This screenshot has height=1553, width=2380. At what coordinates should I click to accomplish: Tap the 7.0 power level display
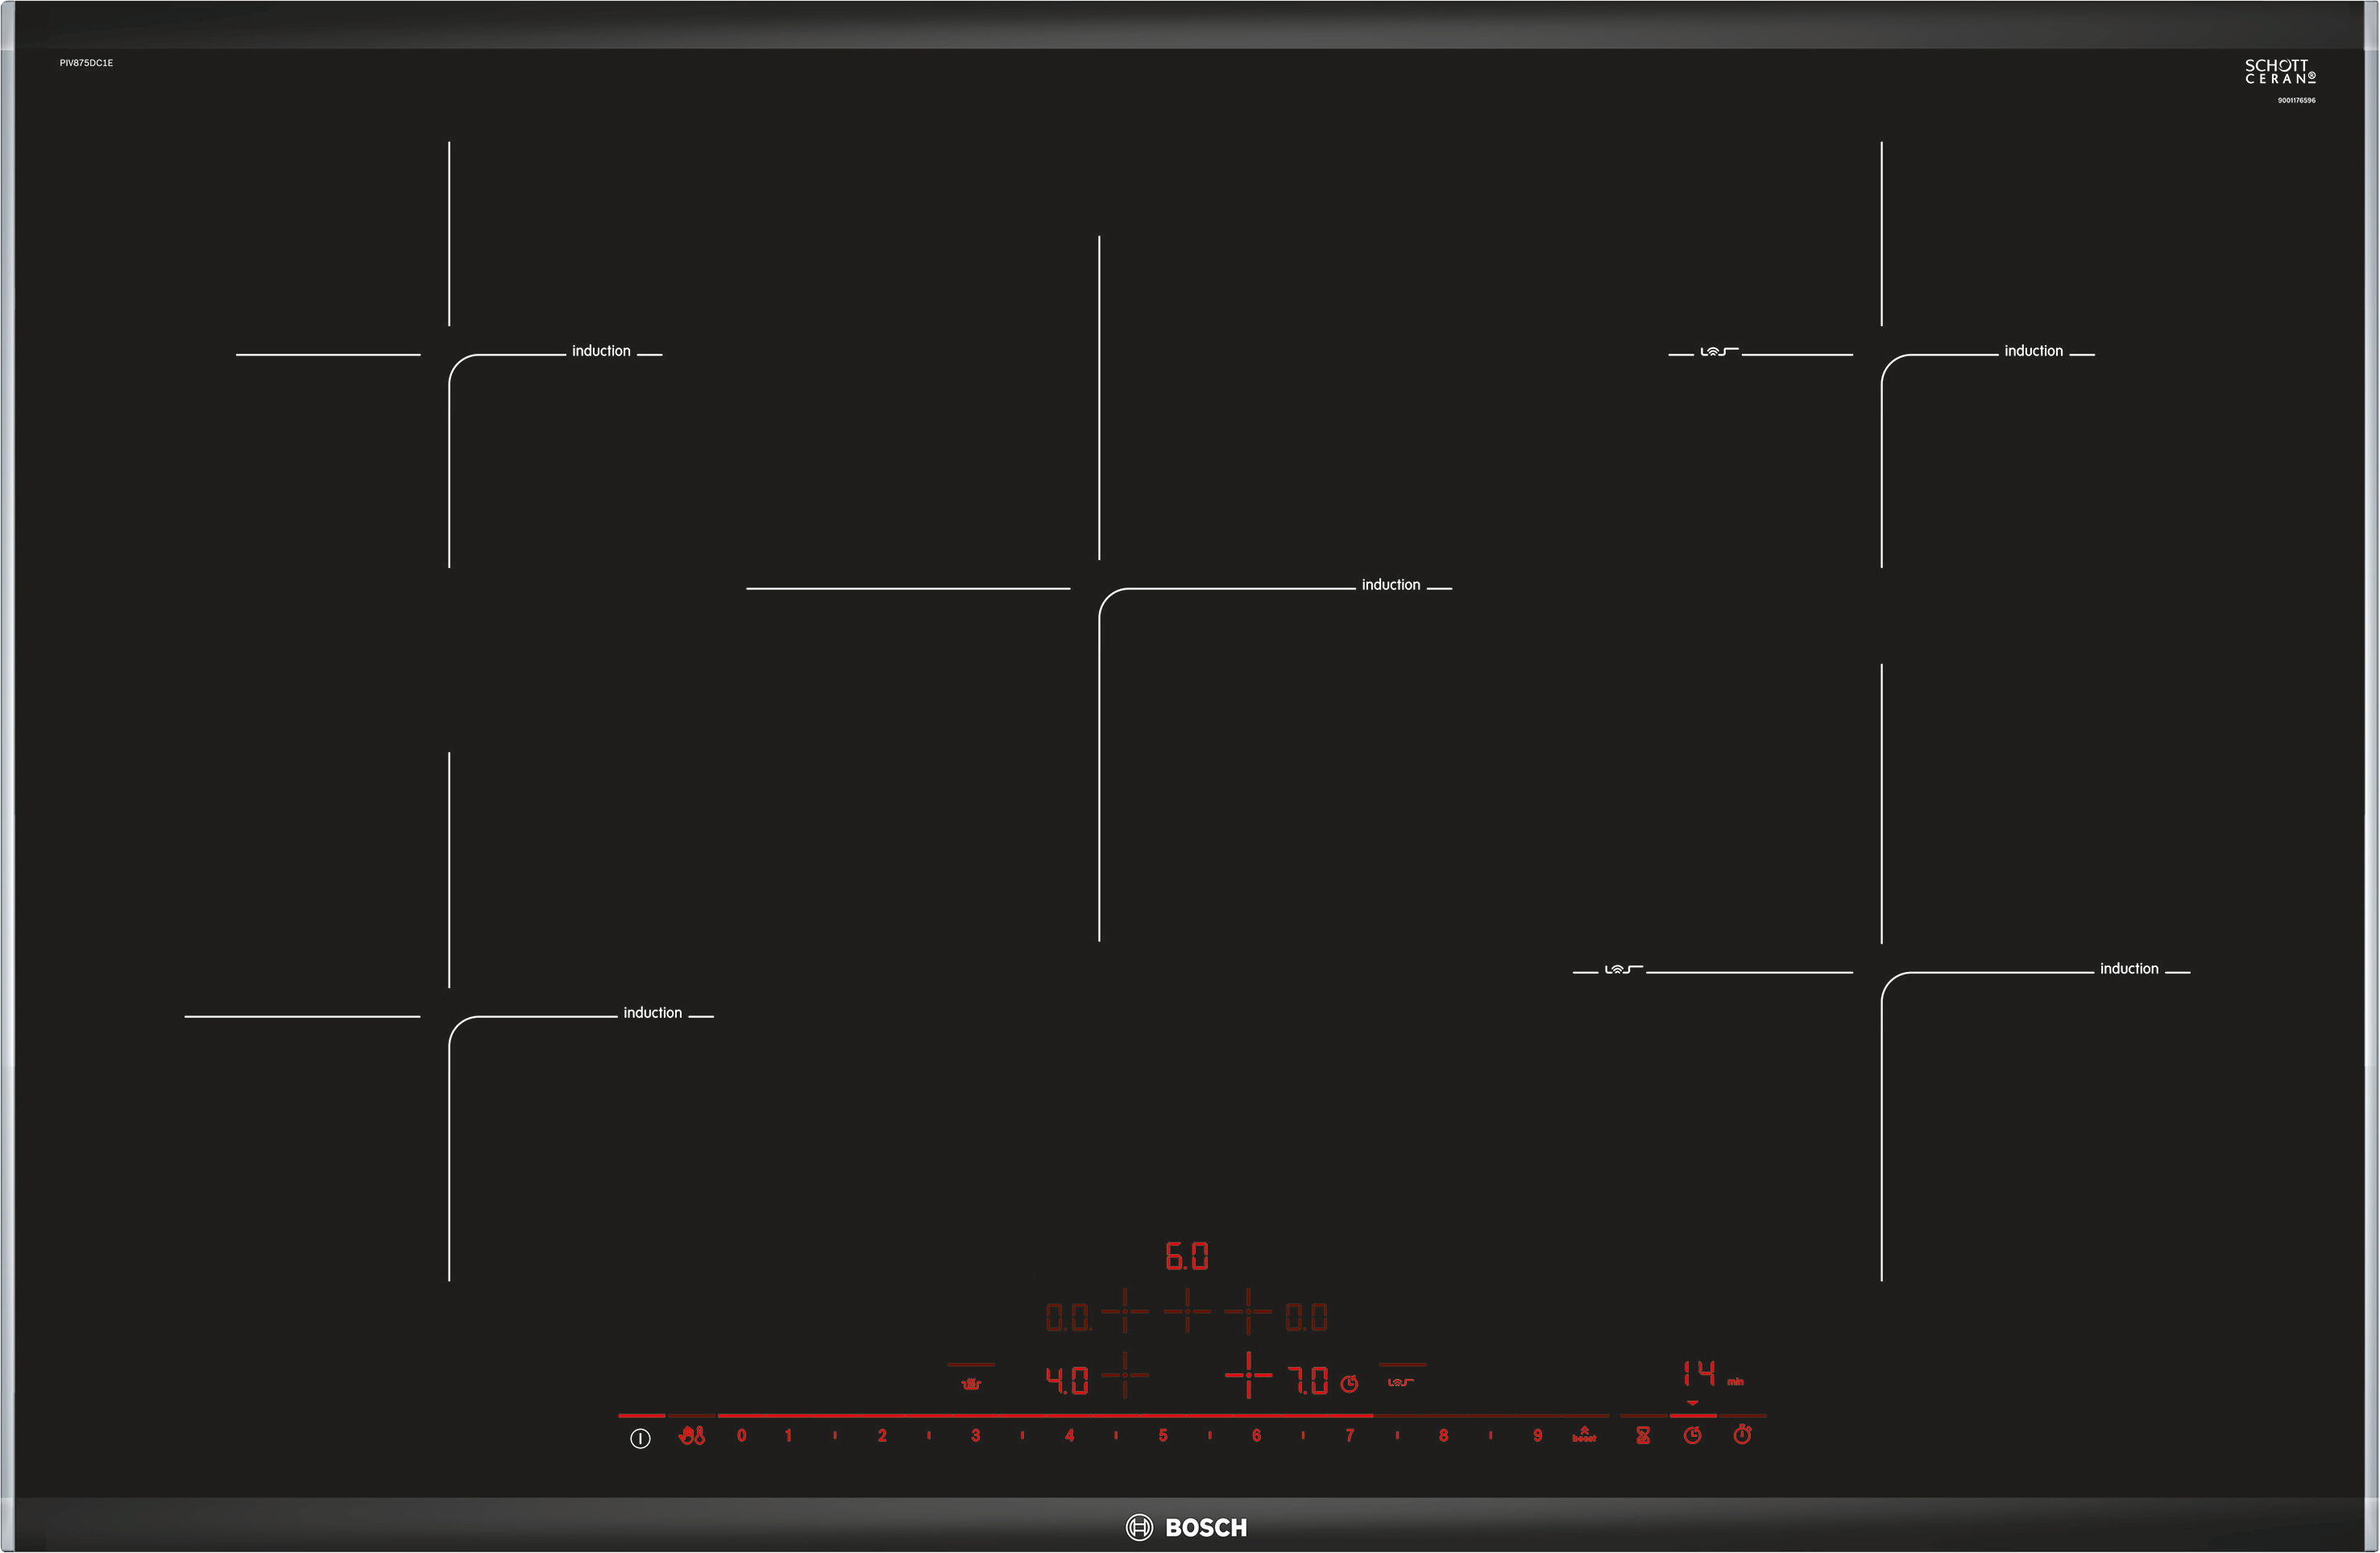(1308, 1381)
